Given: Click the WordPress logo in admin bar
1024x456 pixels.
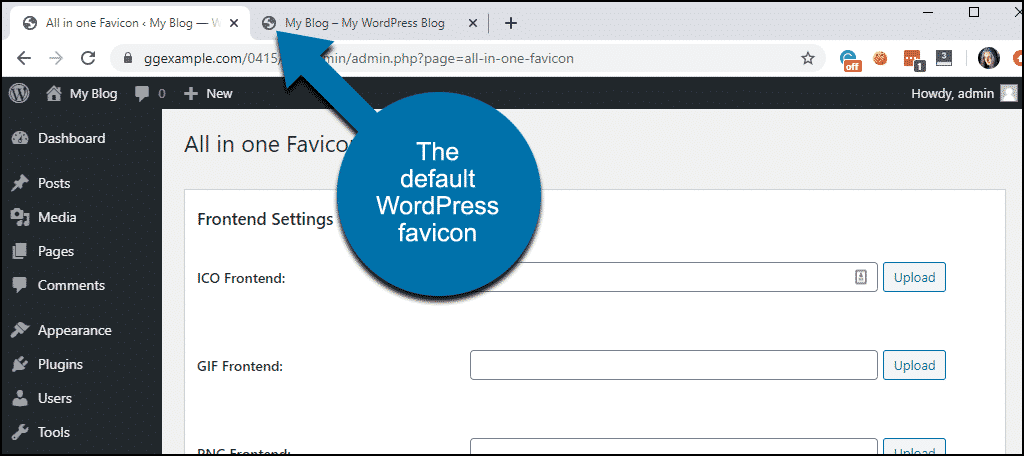Looking at the screenshot, I should click(x=20, y=93).
